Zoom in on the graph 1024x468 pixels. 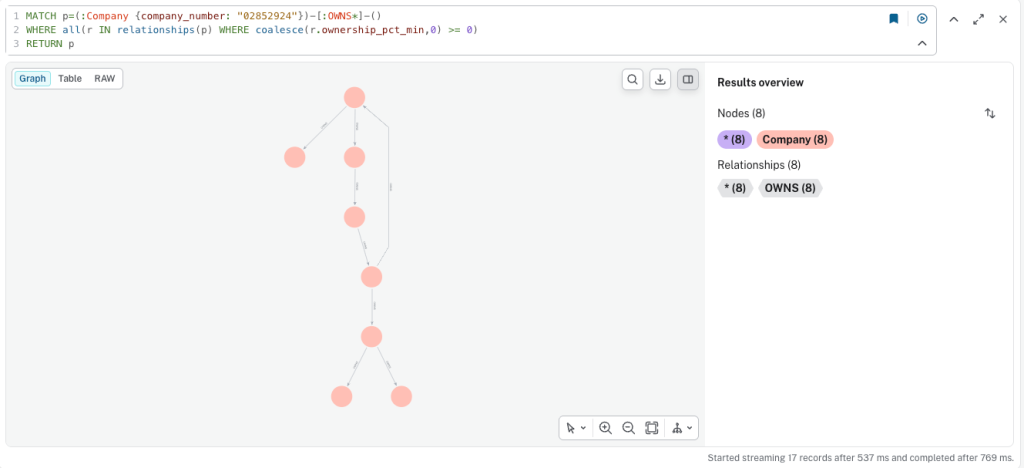pyautogui.click(x=605, y=428)
